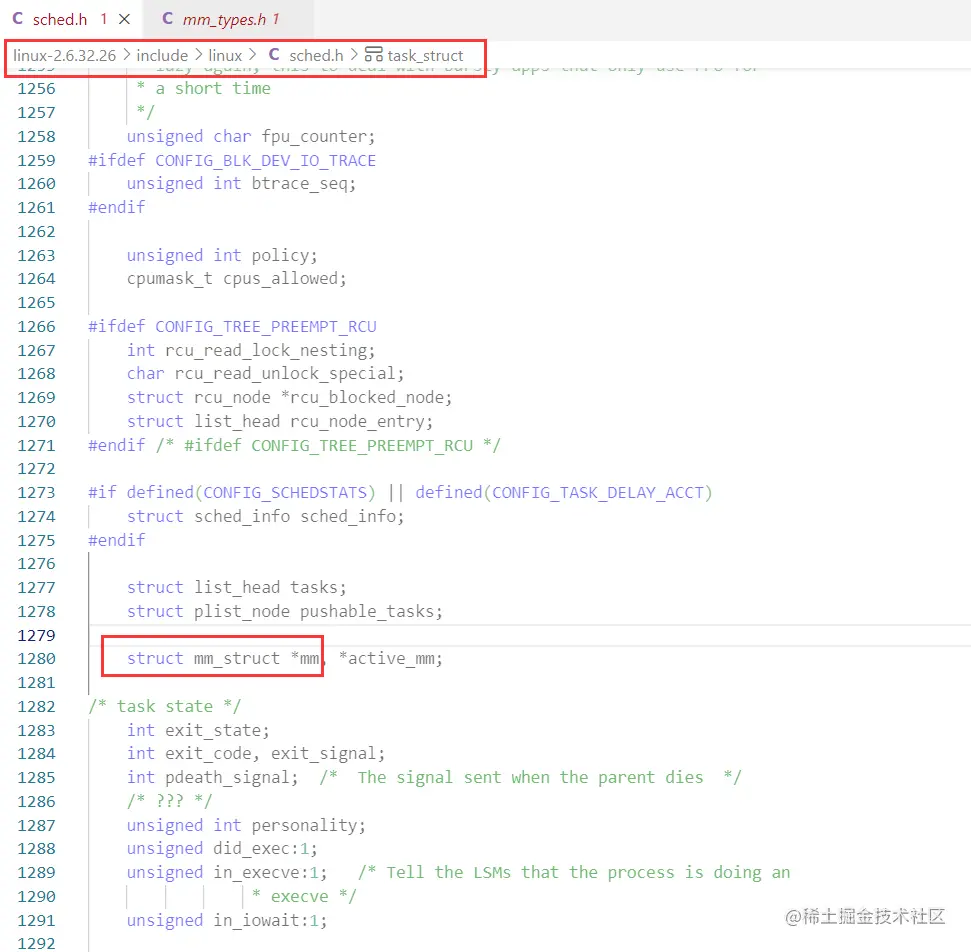Click '#endif' on line 1275
Image resolution: width=971 pixels, height=952 pixels.
coord(117,540)
